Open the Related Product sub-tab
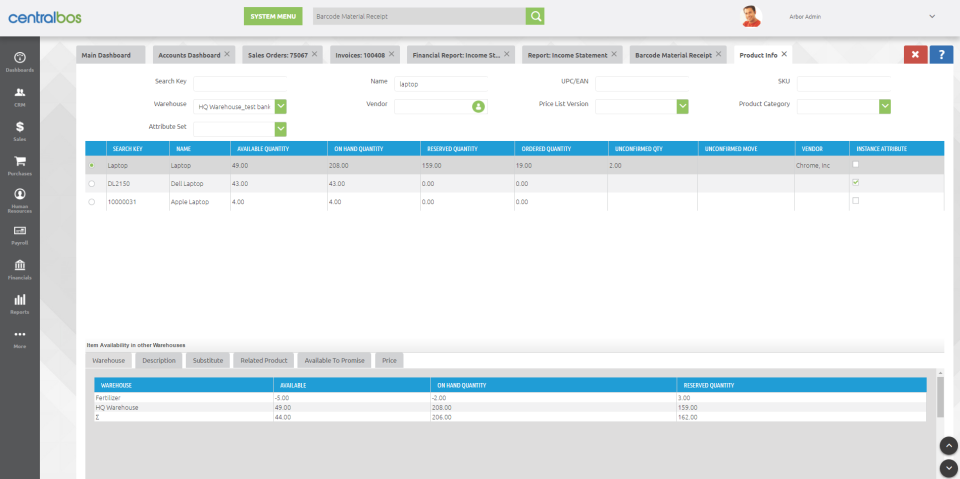This screenshot has width=960, height=479. click(264, 360)
